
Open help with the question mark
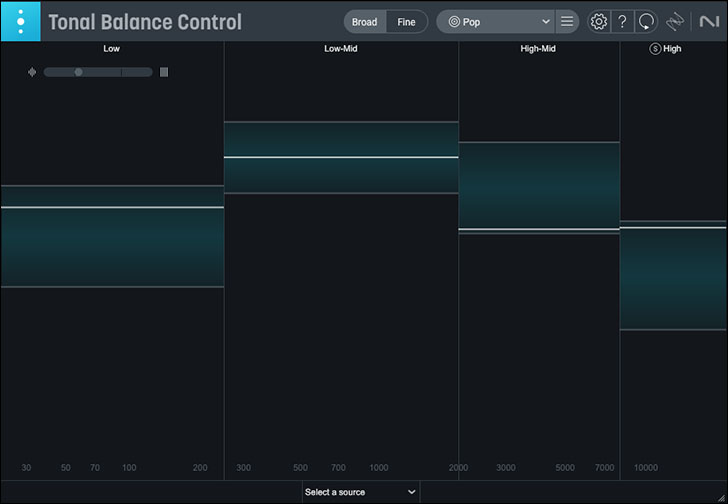pos(623,22)
